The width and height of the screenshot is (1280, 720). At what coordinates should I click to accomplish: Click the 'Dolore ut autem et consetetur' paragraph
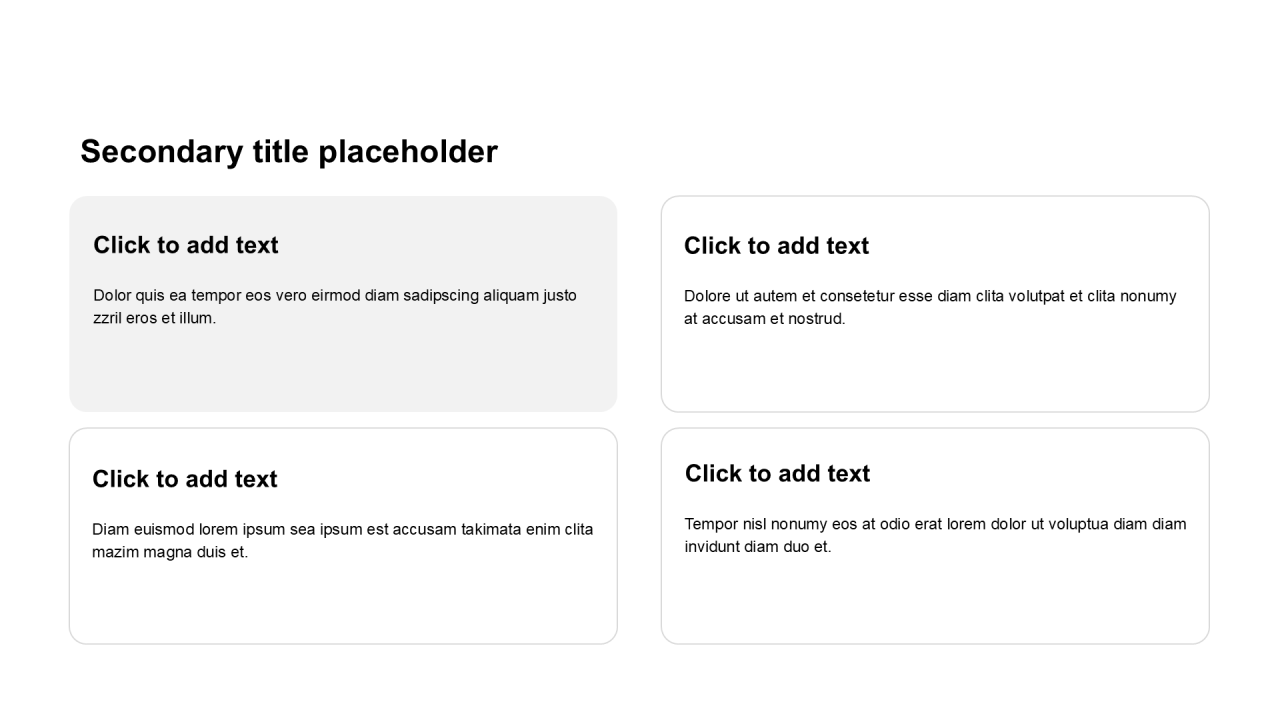[930, 307]
